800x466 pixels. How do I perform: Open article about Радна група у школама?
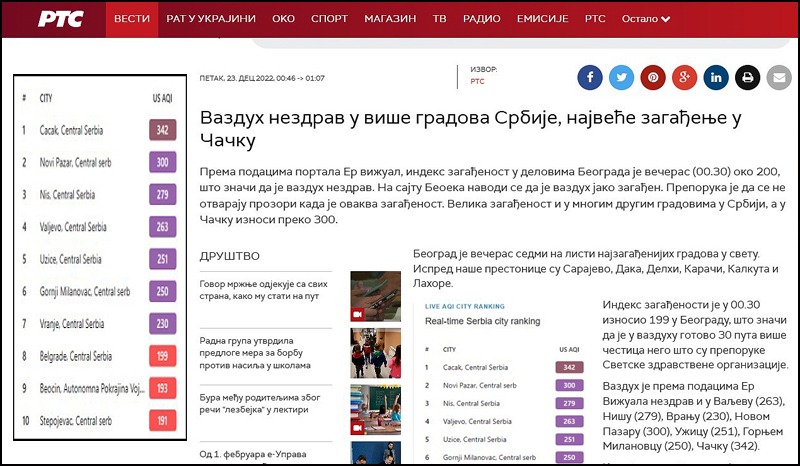pyautogui.click(x=255, y=353)
